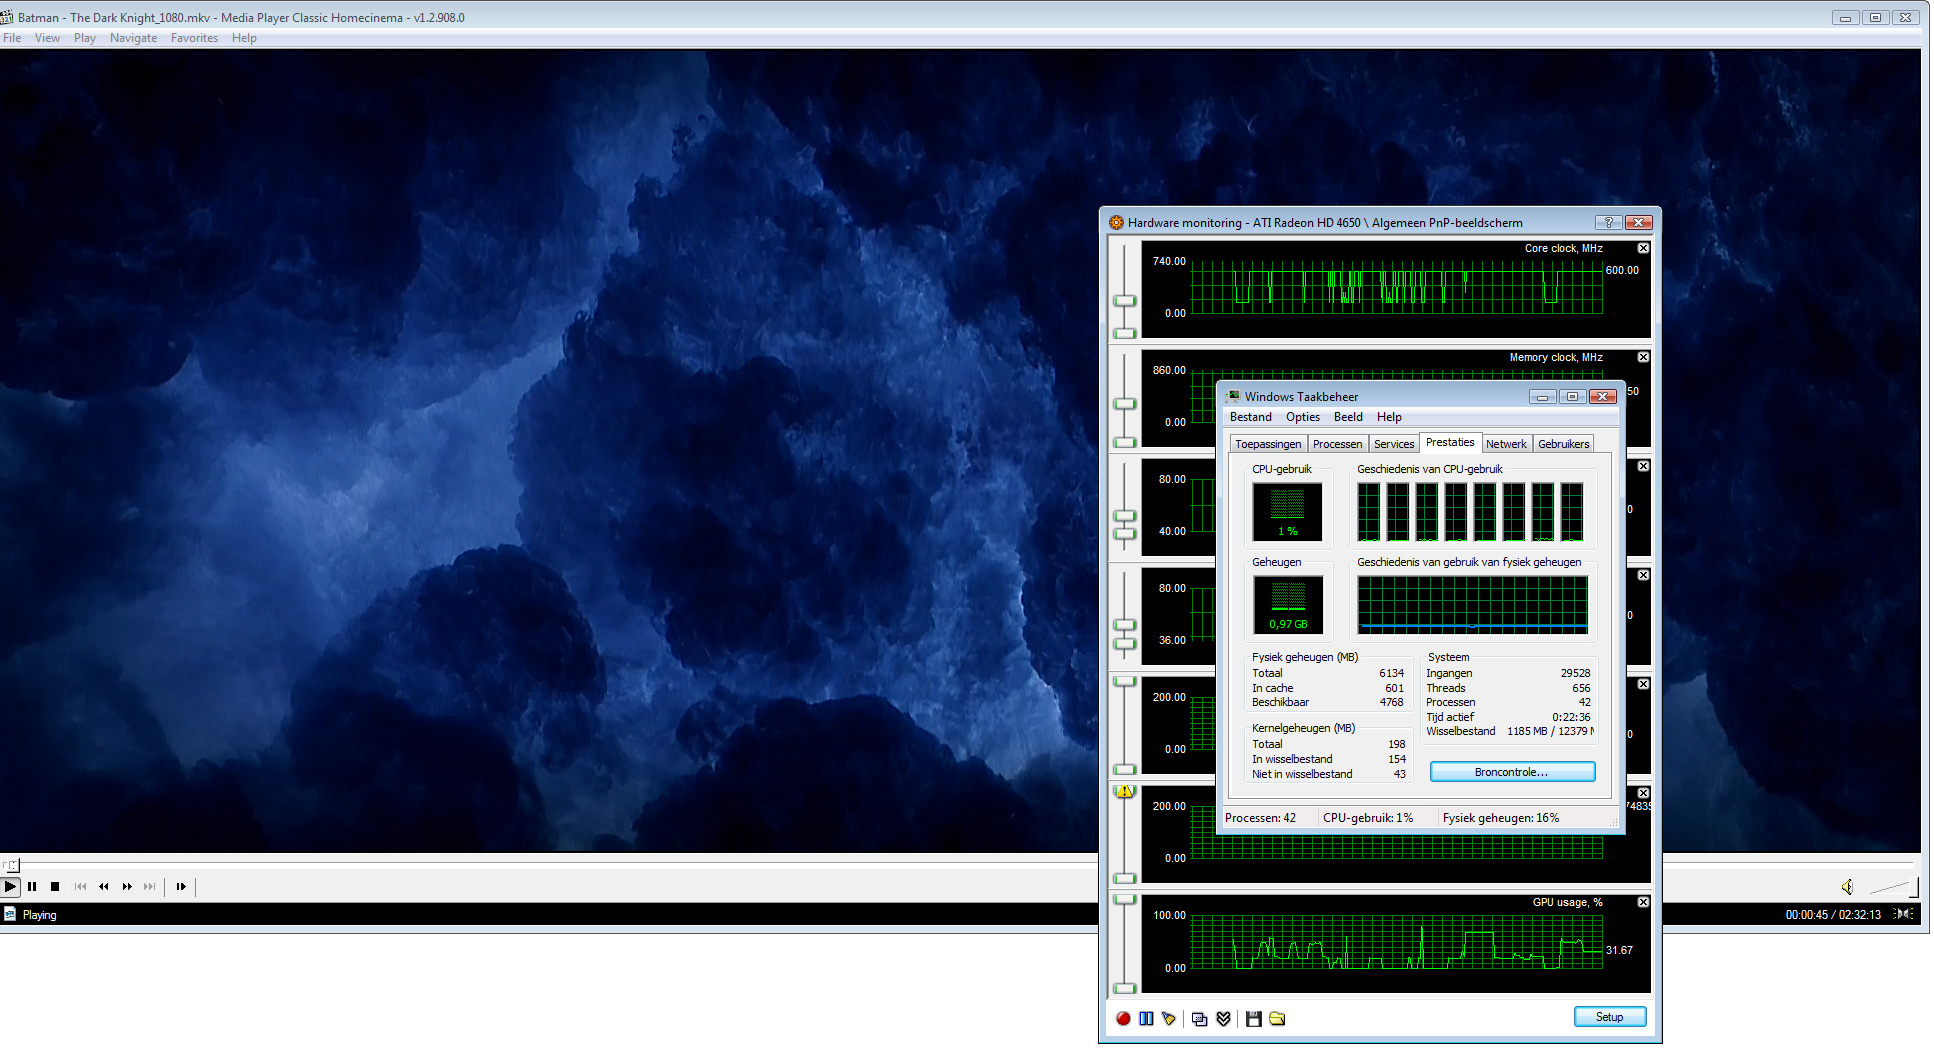The width and height of the screenshot is (1934, 1052).
Task: Hide the GPU usage graph panel
Action: pyautogui.click(x=1643, y=902)
